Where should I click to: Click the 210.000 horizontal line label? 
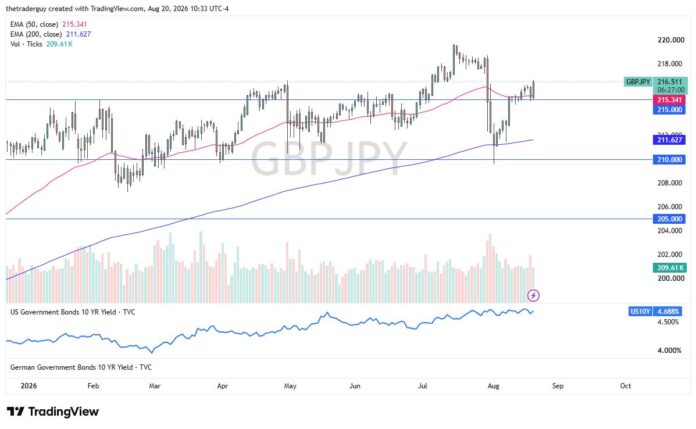(669, 160)
